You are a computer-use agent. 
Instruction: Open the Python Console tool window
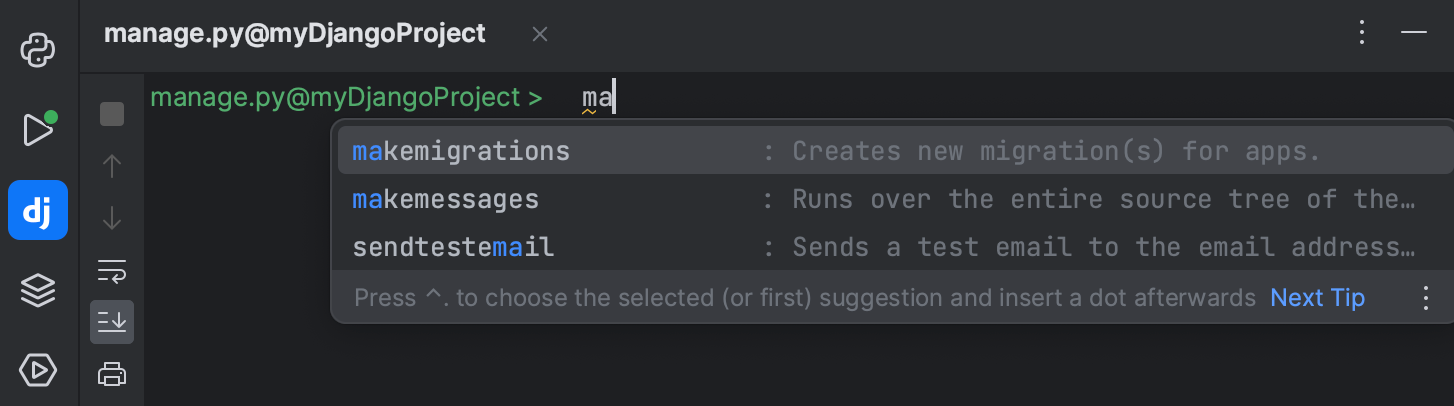38,49
